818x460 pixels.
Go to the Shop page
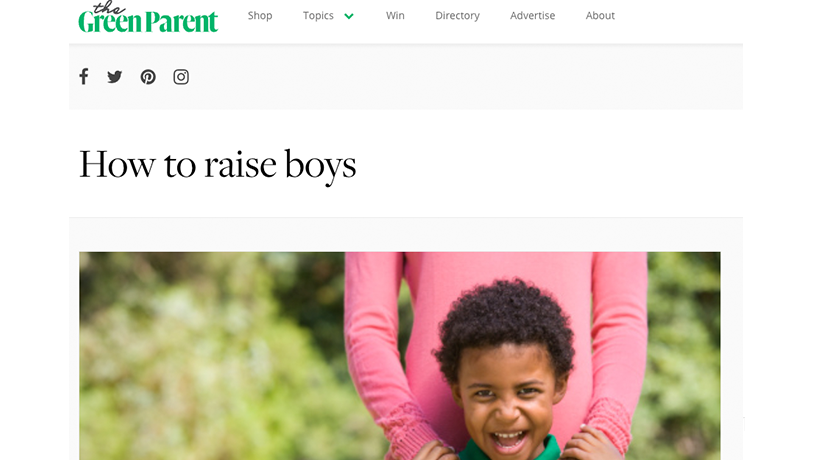pyautogui.click(x=260, y=16)
